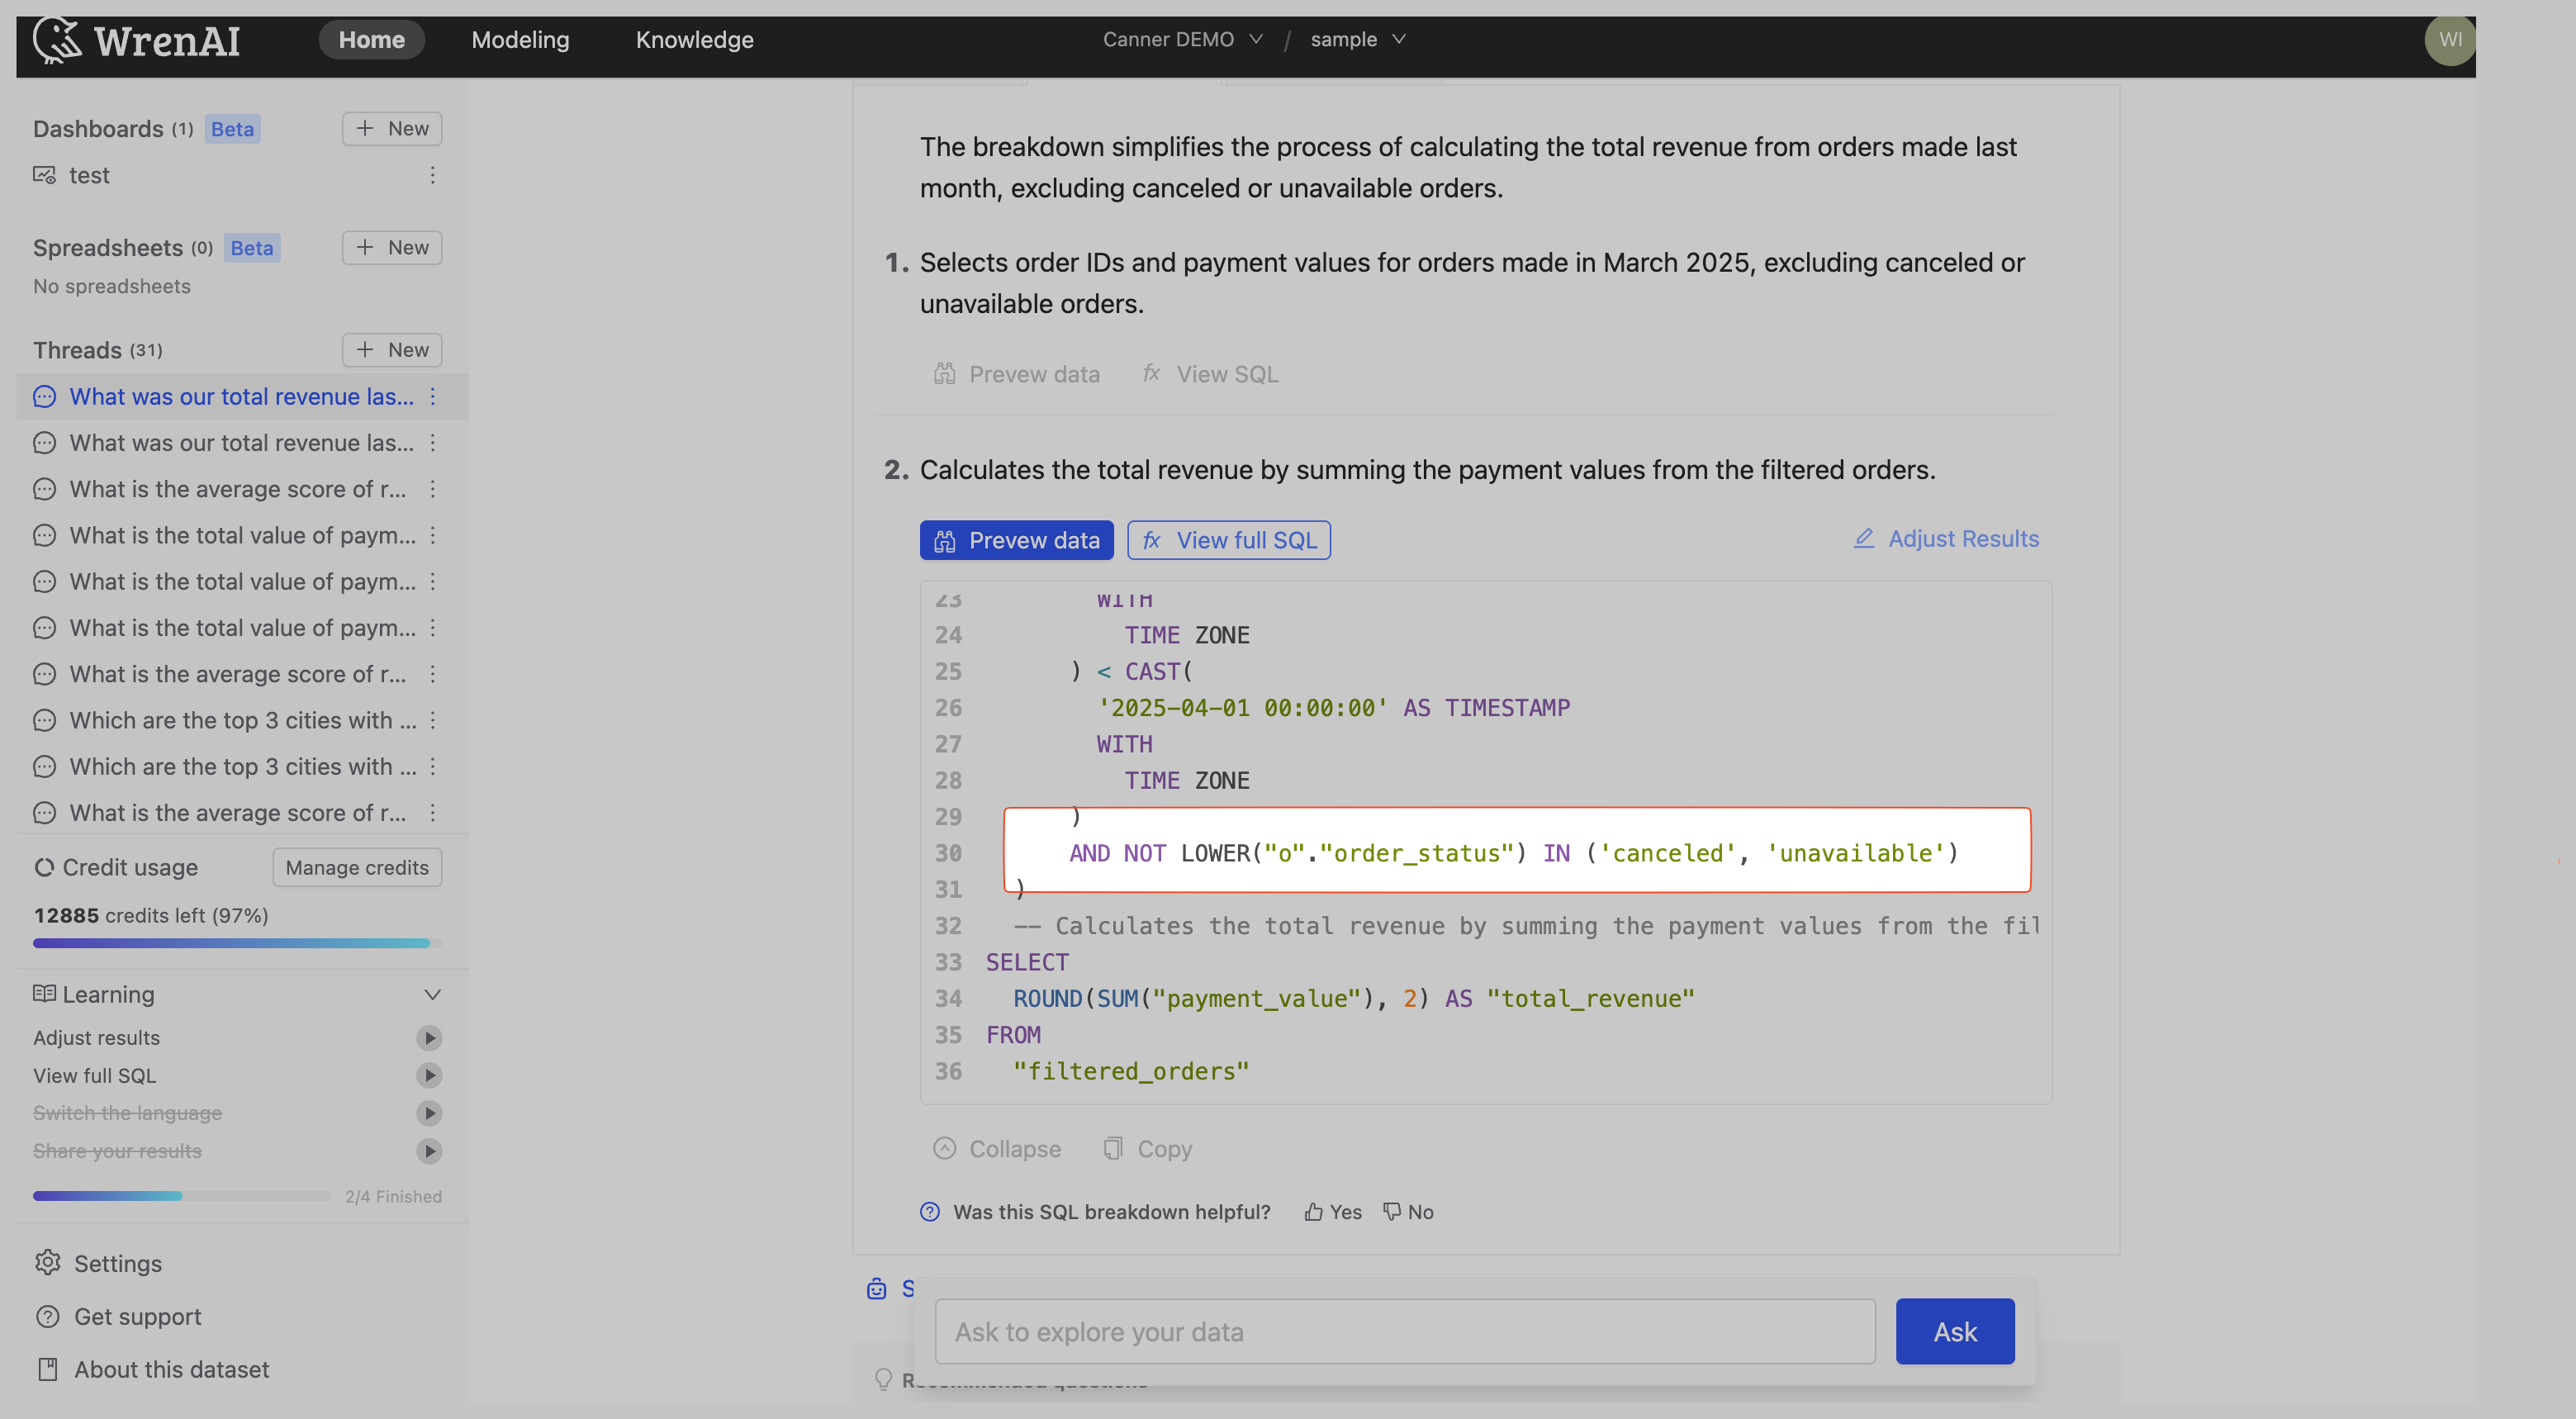Open the WI user avatar
The width and height of the screenshot is (2576, 1419).
pos(2449,40)
